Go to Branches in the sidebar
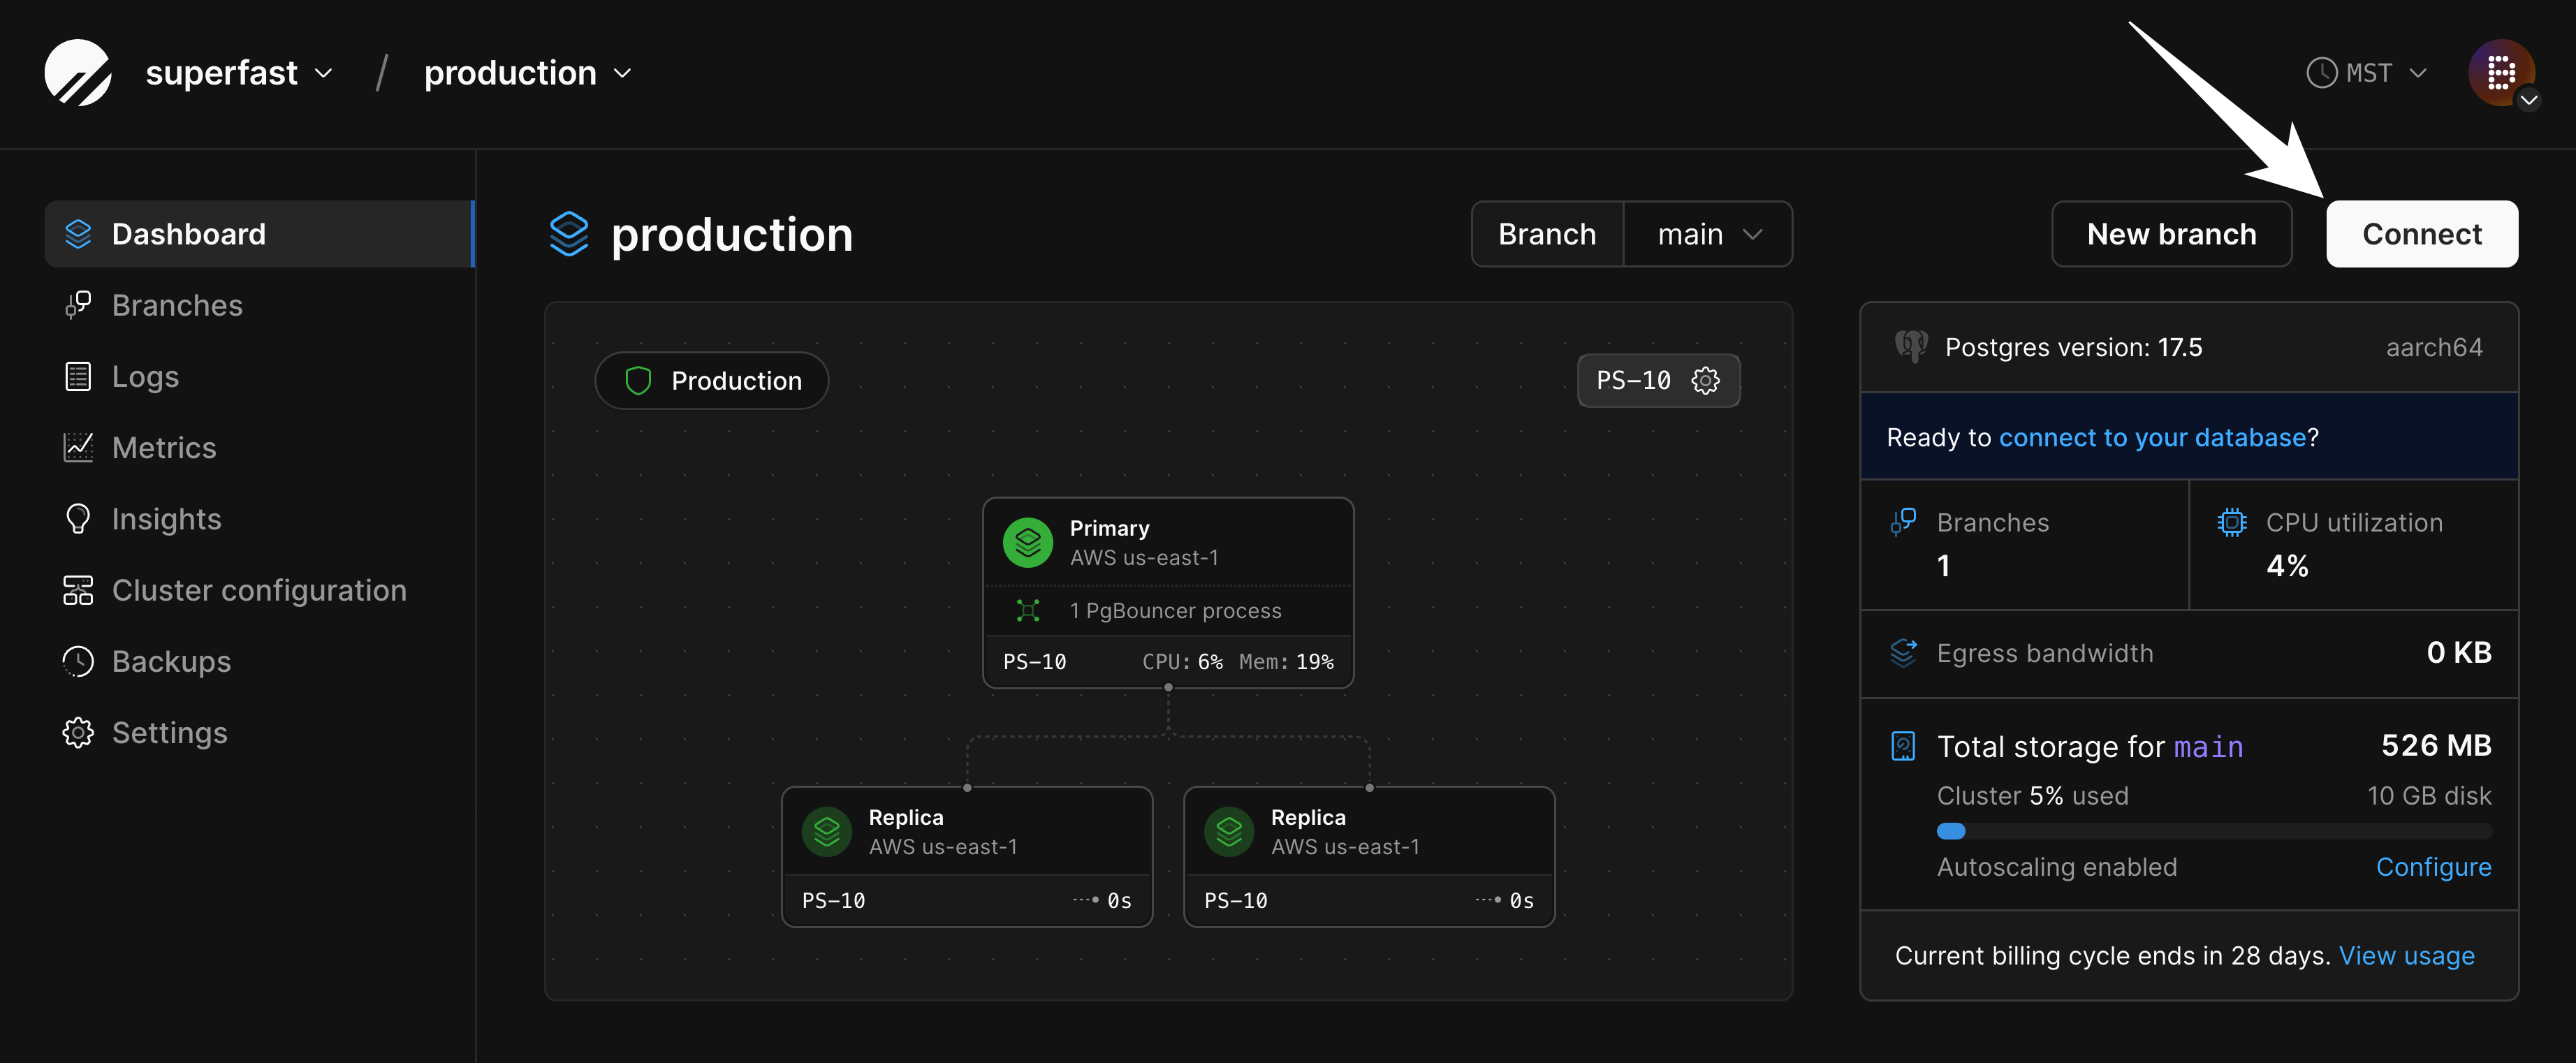This screenshot has height=1063, width=2576. click(x=177, y=305)
